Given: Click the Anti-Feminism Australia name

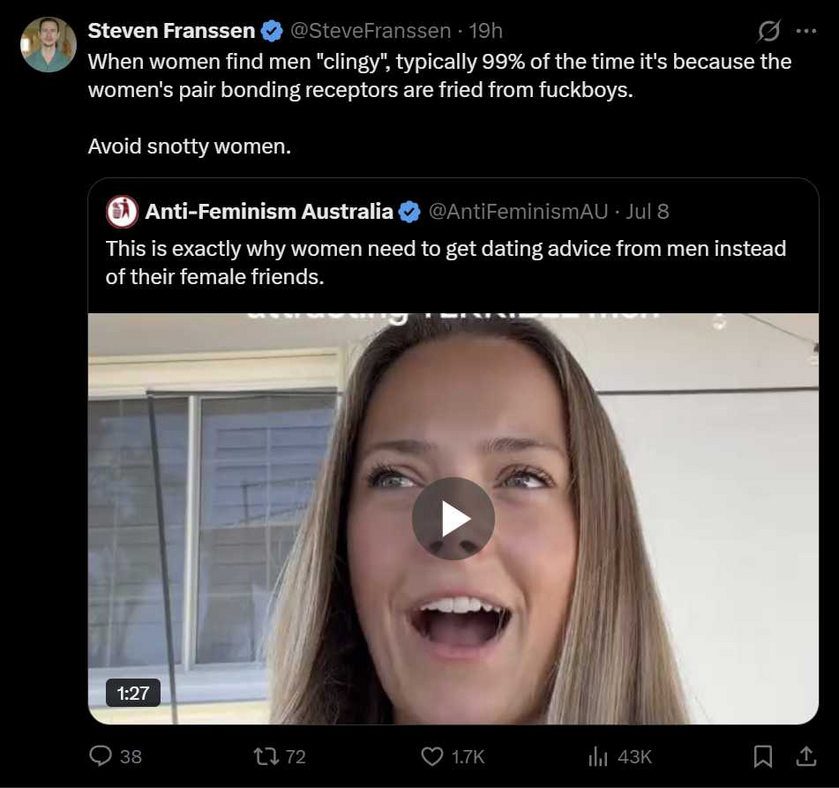Looking at the screenshot, I should point(269,212).
